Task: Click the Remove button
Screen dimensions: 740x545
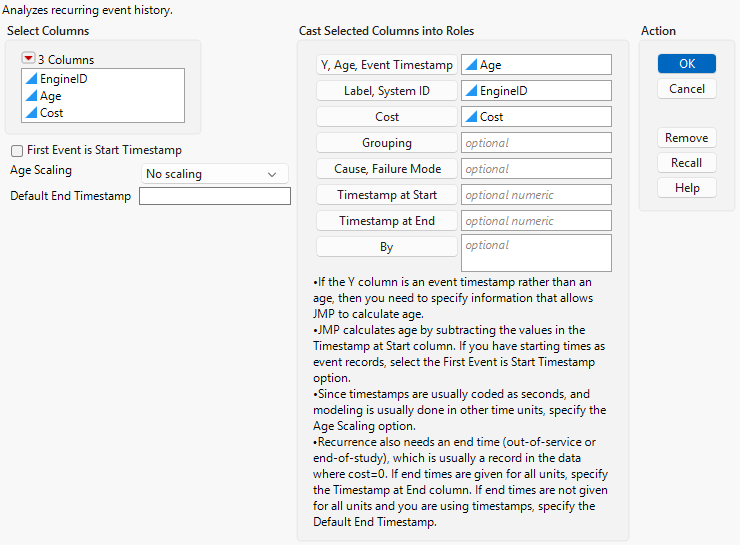Action: point(686,138)
